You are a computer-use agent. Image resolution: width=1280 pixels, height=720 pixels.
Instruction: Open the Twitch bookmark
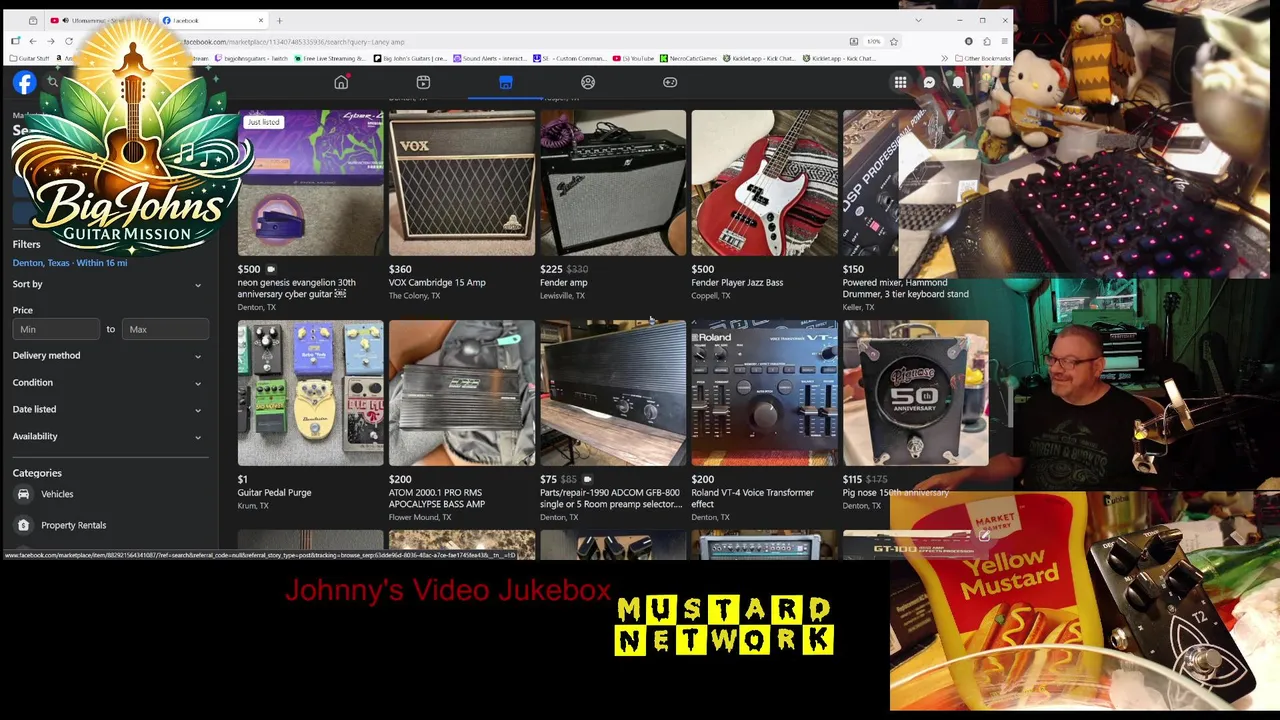pos(252,58)
